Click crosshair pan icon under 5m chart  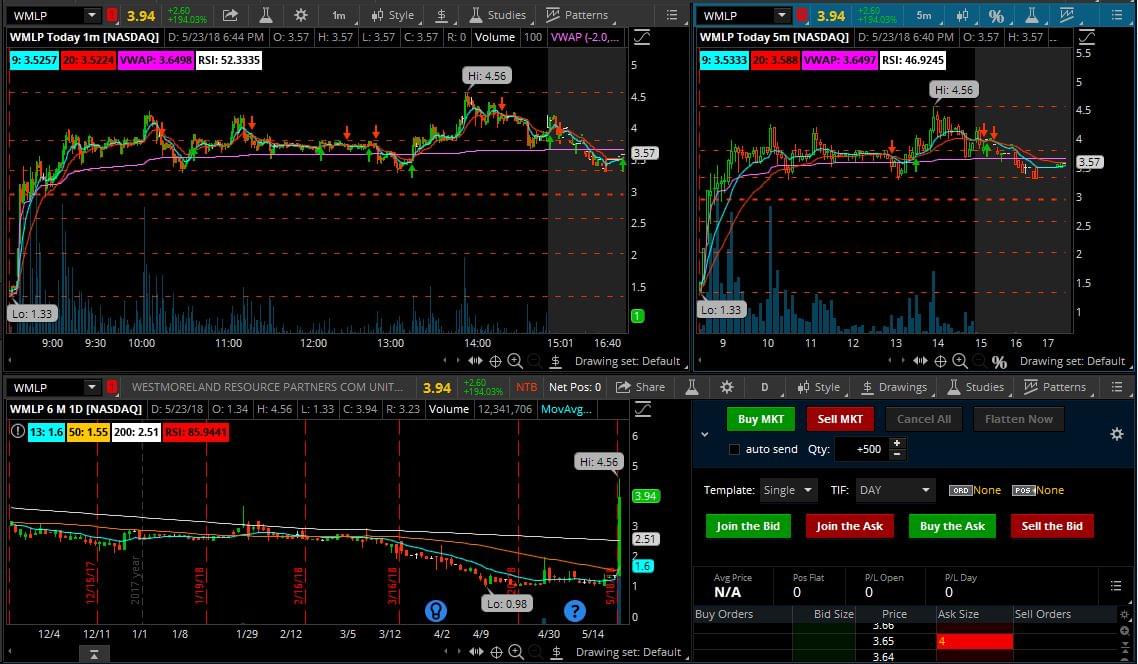click(941, 361)
